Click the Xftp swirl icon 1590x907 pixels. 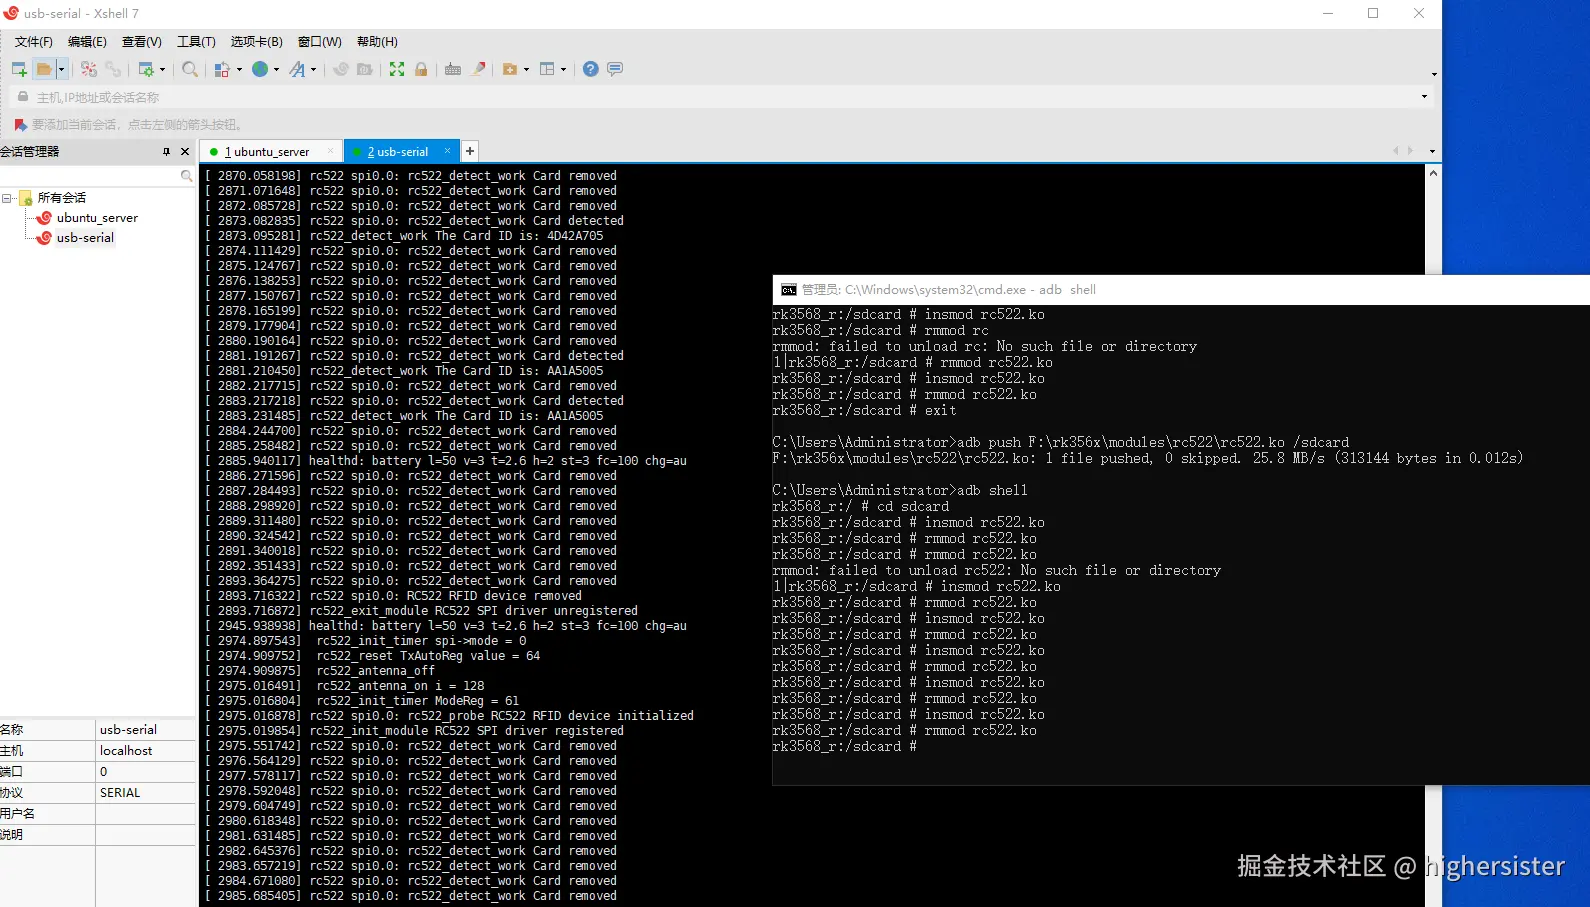coord(341,69)
